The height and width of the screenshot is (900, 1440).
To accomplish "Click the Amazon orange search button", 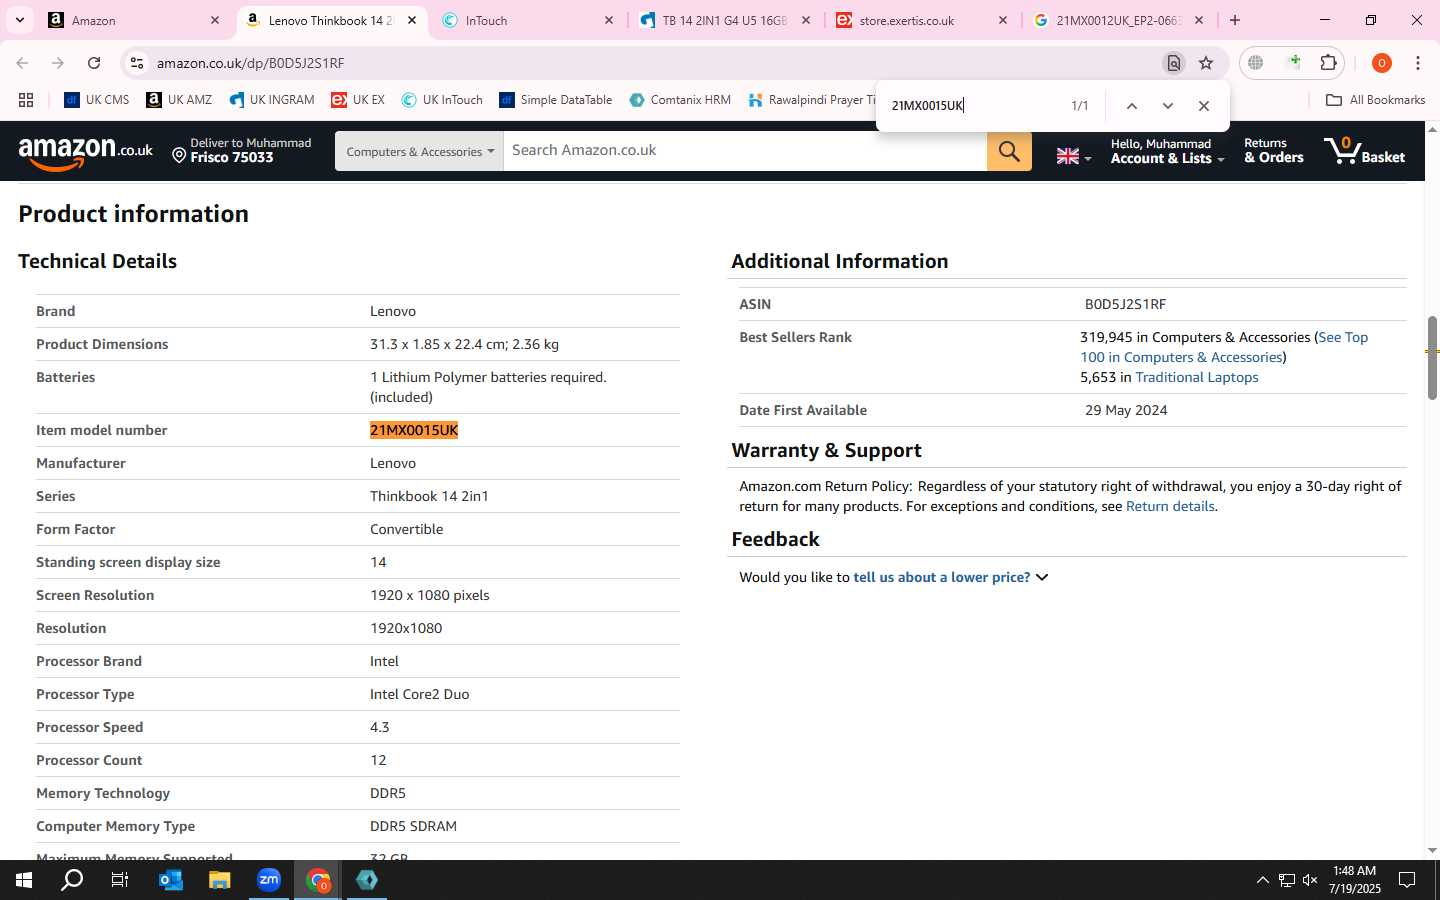I will point(1009,151).
